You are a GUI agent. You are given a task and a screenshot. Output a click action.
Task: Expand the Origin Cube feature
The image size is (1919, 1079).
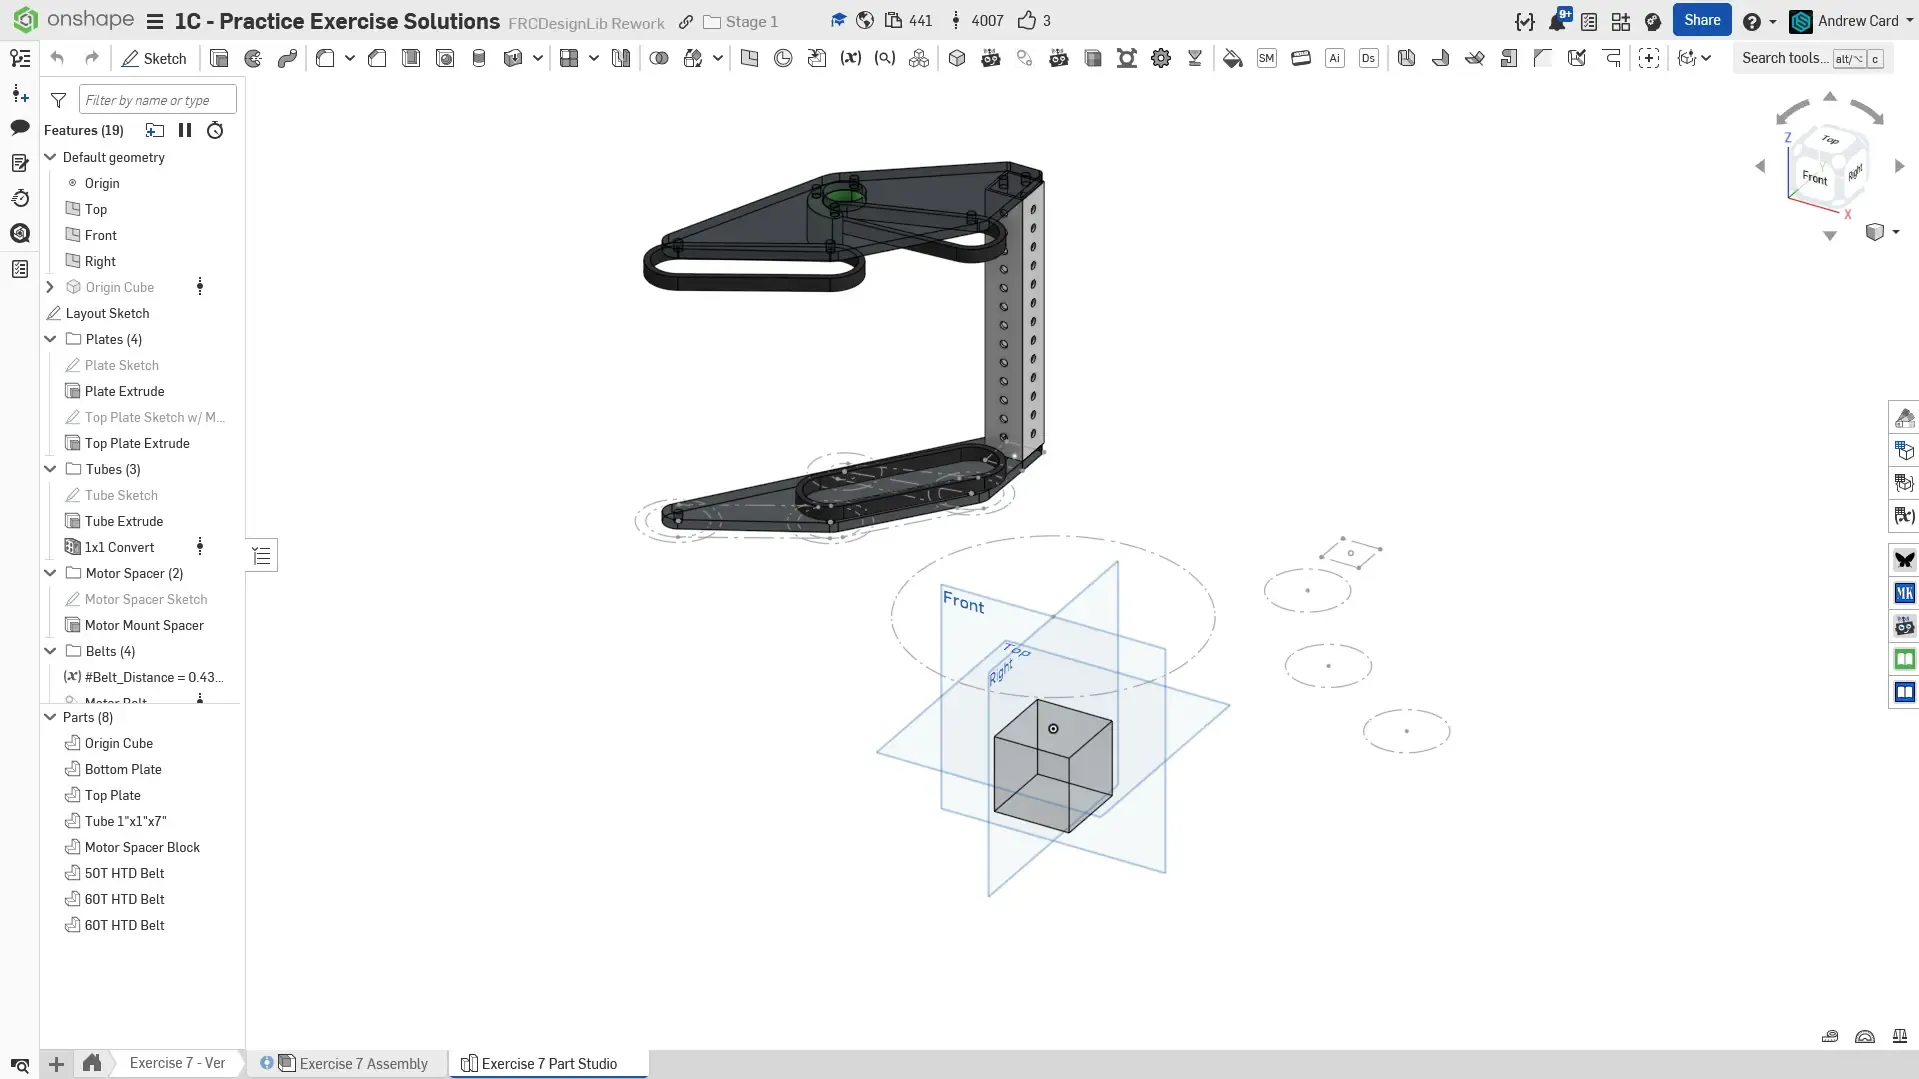(50, 287)
